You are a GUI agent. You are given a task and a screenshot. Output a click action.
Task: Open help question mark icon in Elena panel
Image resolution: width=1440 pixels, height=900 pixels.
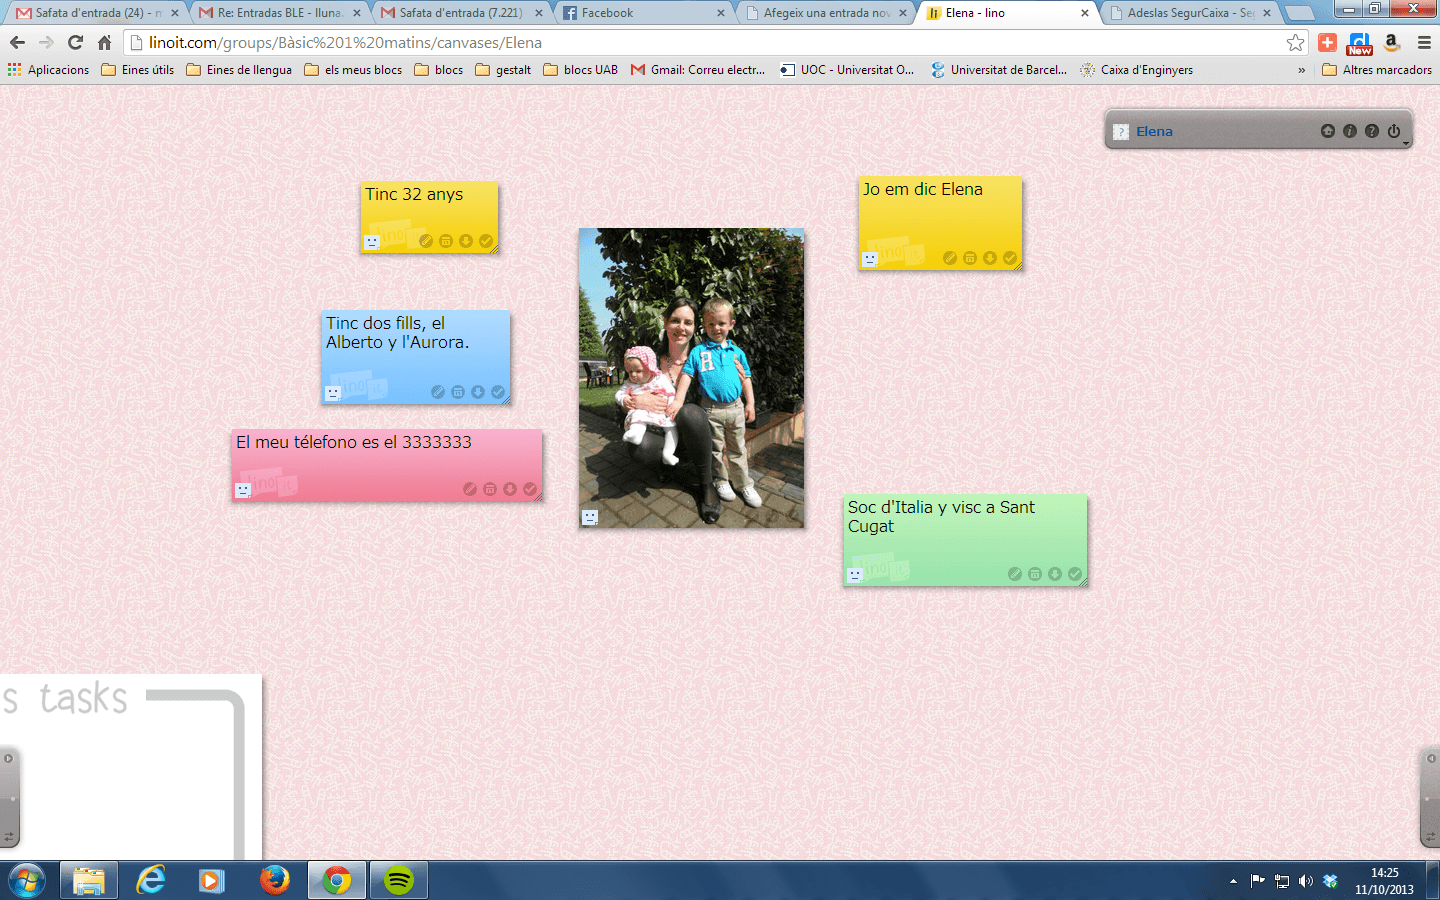[1371, 131]
